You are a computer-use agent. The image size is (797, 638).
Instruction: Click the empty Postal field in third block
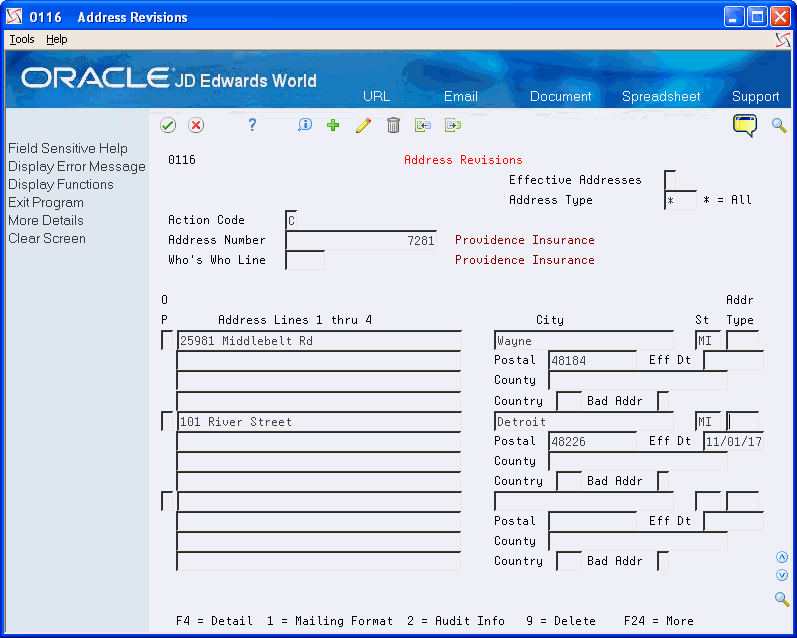pyautogui.click(x=593, y=522)
